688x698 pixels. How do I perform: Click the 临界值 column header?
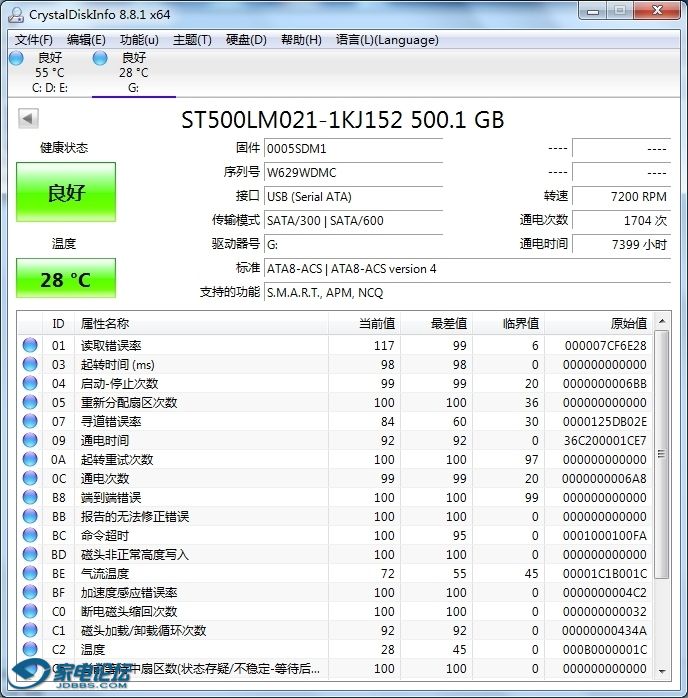pyautogui.click(x=509, y=324)
